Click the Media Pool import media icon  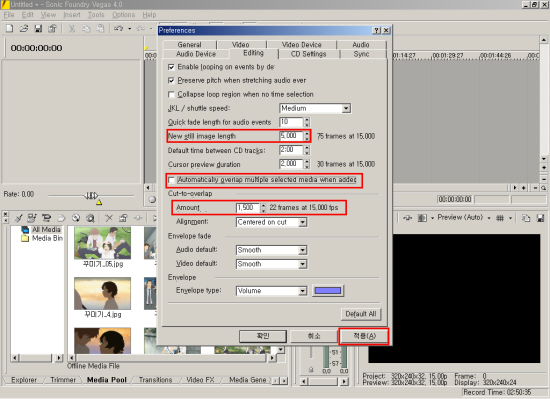[x=32, y=218]
